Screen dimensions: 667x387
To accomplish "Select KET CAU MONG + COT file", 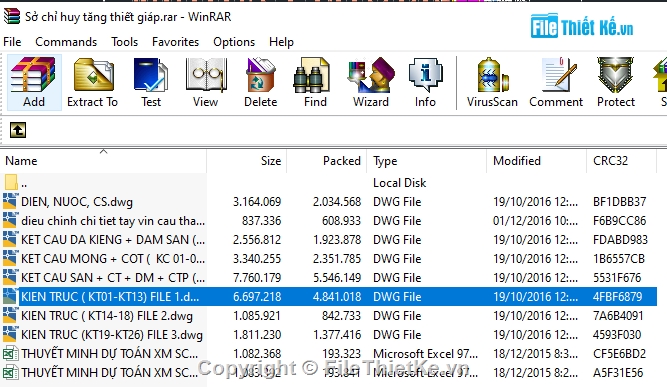I will (x=113, y=259).
